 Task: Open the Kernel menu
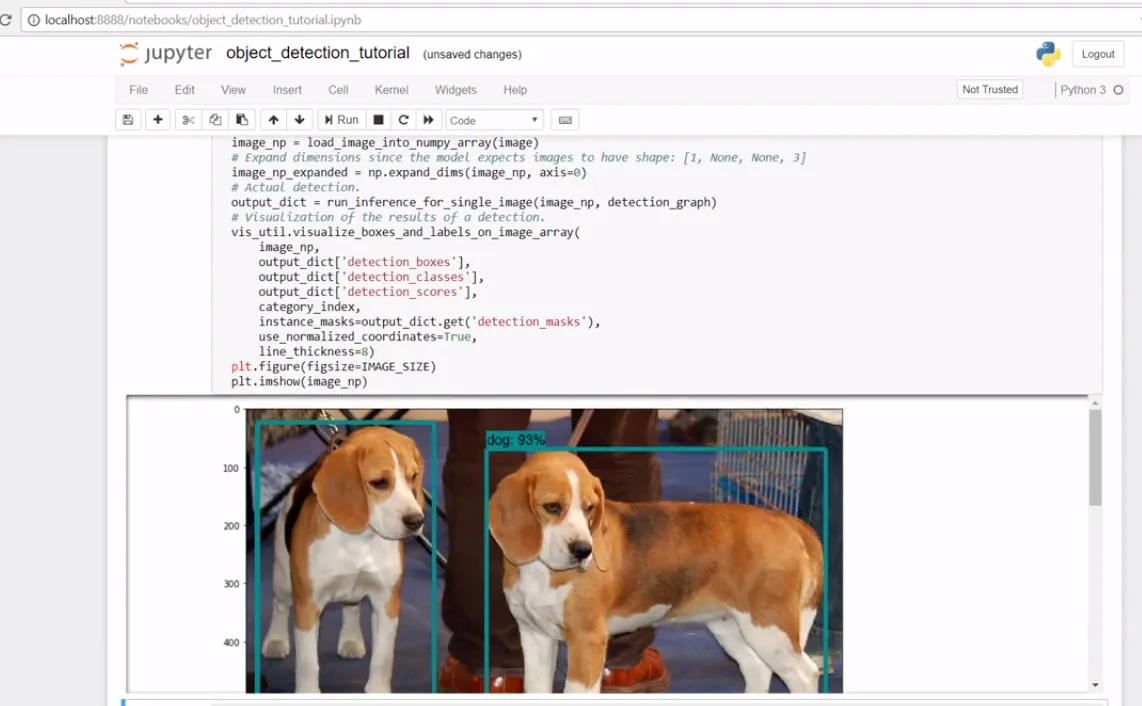(391, 90)
